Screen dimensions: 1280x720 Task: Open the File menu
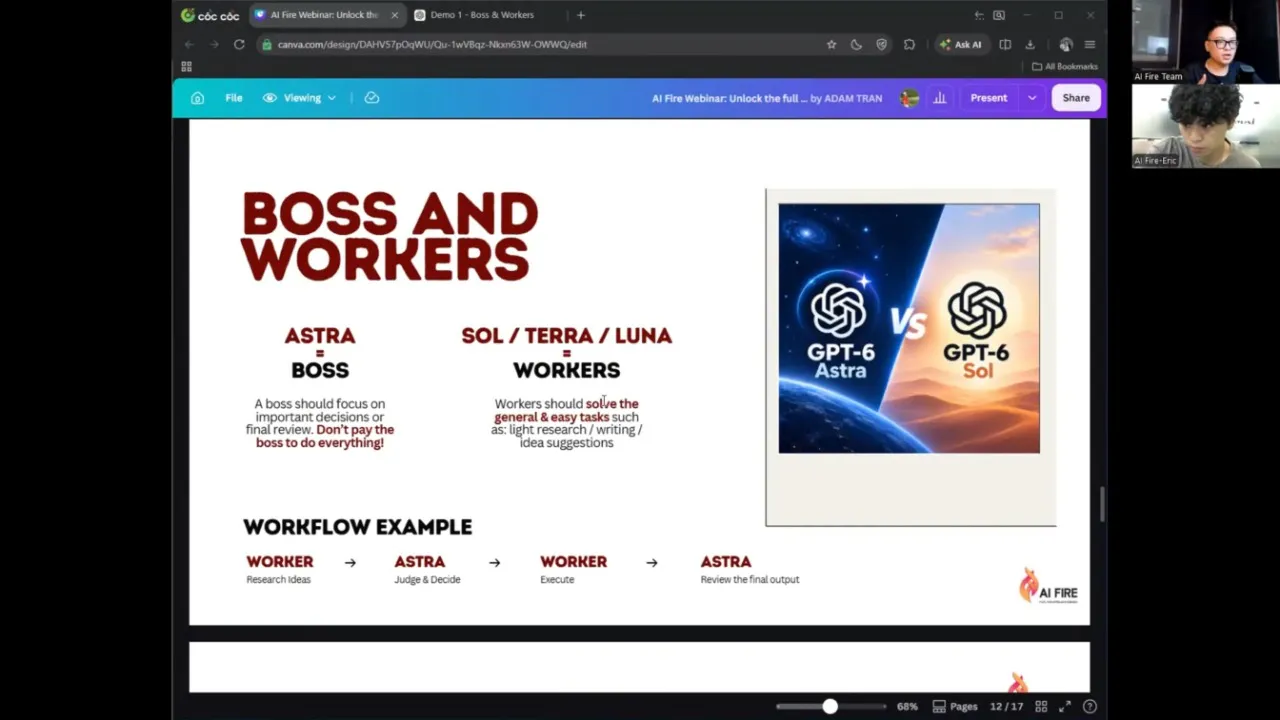click(234, 98)
